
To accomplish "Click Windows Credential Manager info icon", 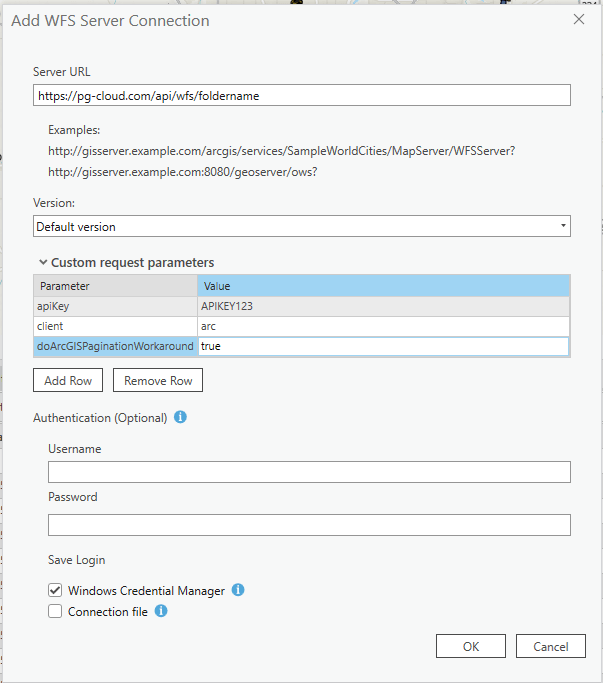I will point(238,590).
